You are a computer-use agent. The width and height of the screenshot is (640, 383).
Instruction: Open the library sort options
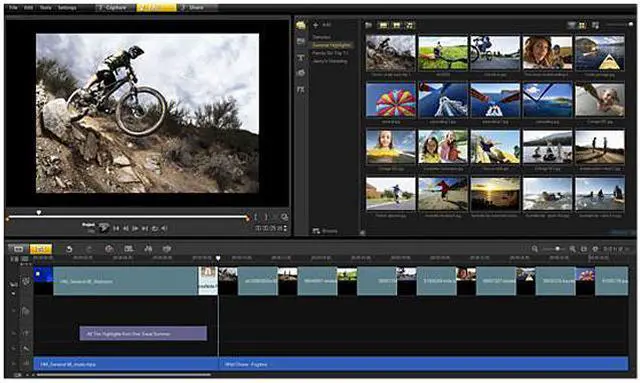click(x=596, y=25)
